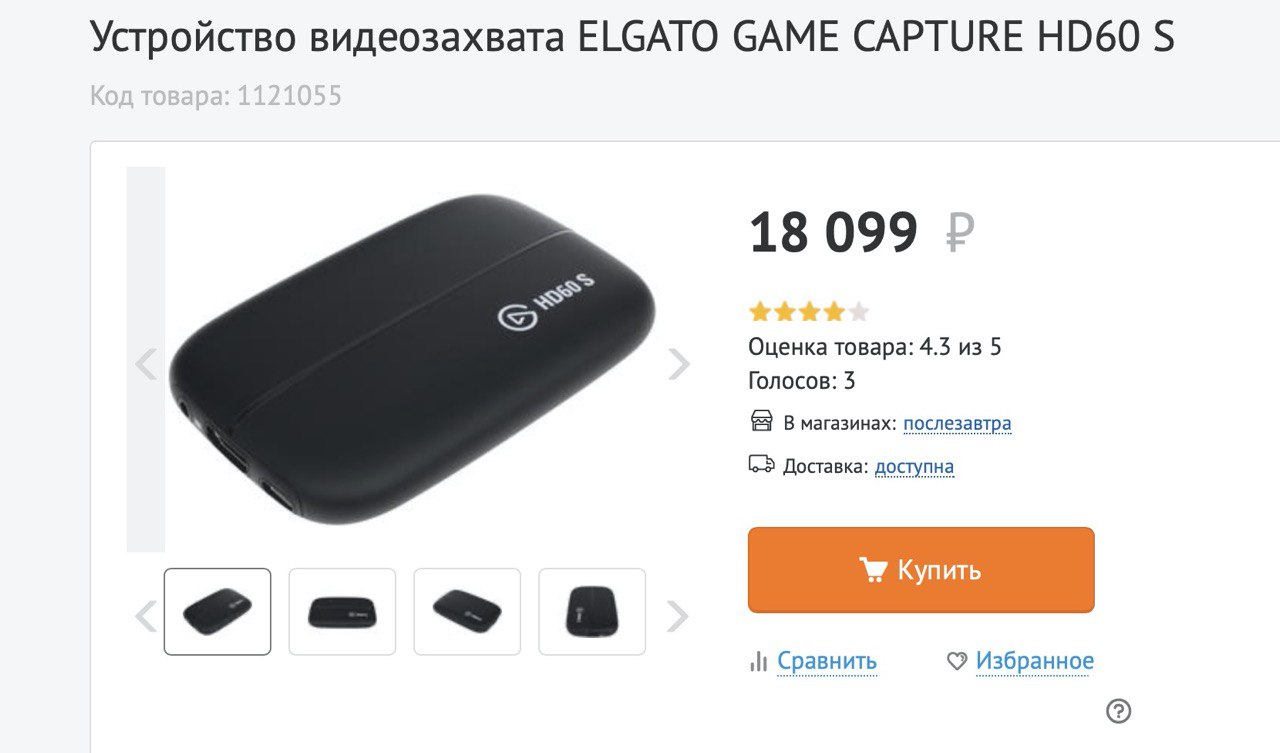The width and height of the screenshot is (1280, 753).
Task: Select the first product thumbnail
Action: click(x=217, y=612)
